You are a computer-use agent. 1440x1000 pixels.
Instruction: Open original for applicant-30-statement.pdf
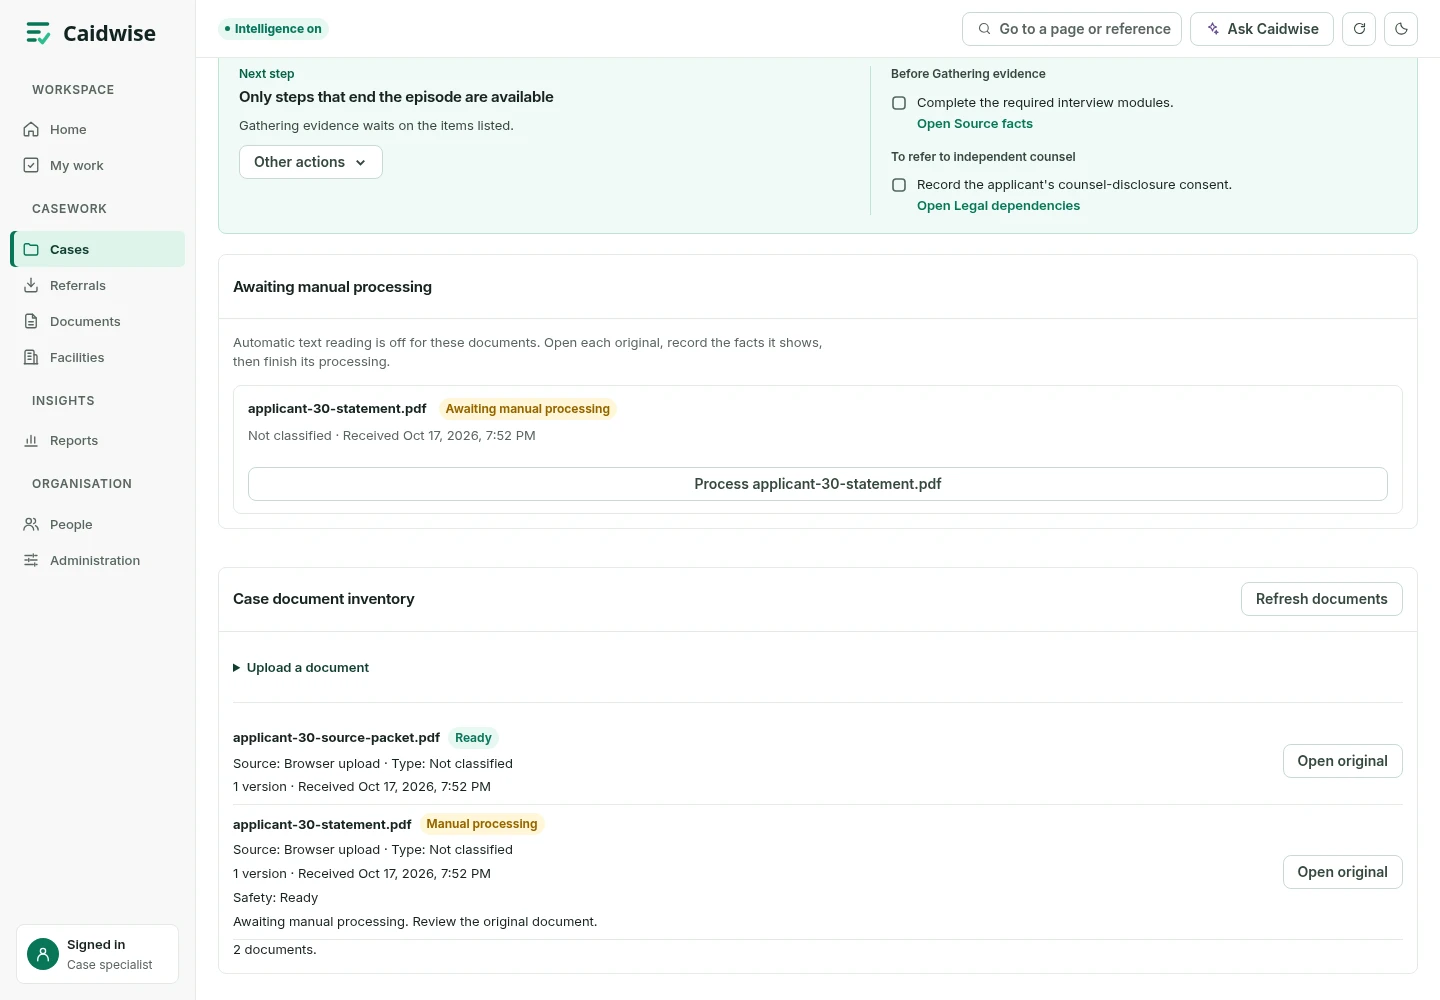coord(1343,872)
